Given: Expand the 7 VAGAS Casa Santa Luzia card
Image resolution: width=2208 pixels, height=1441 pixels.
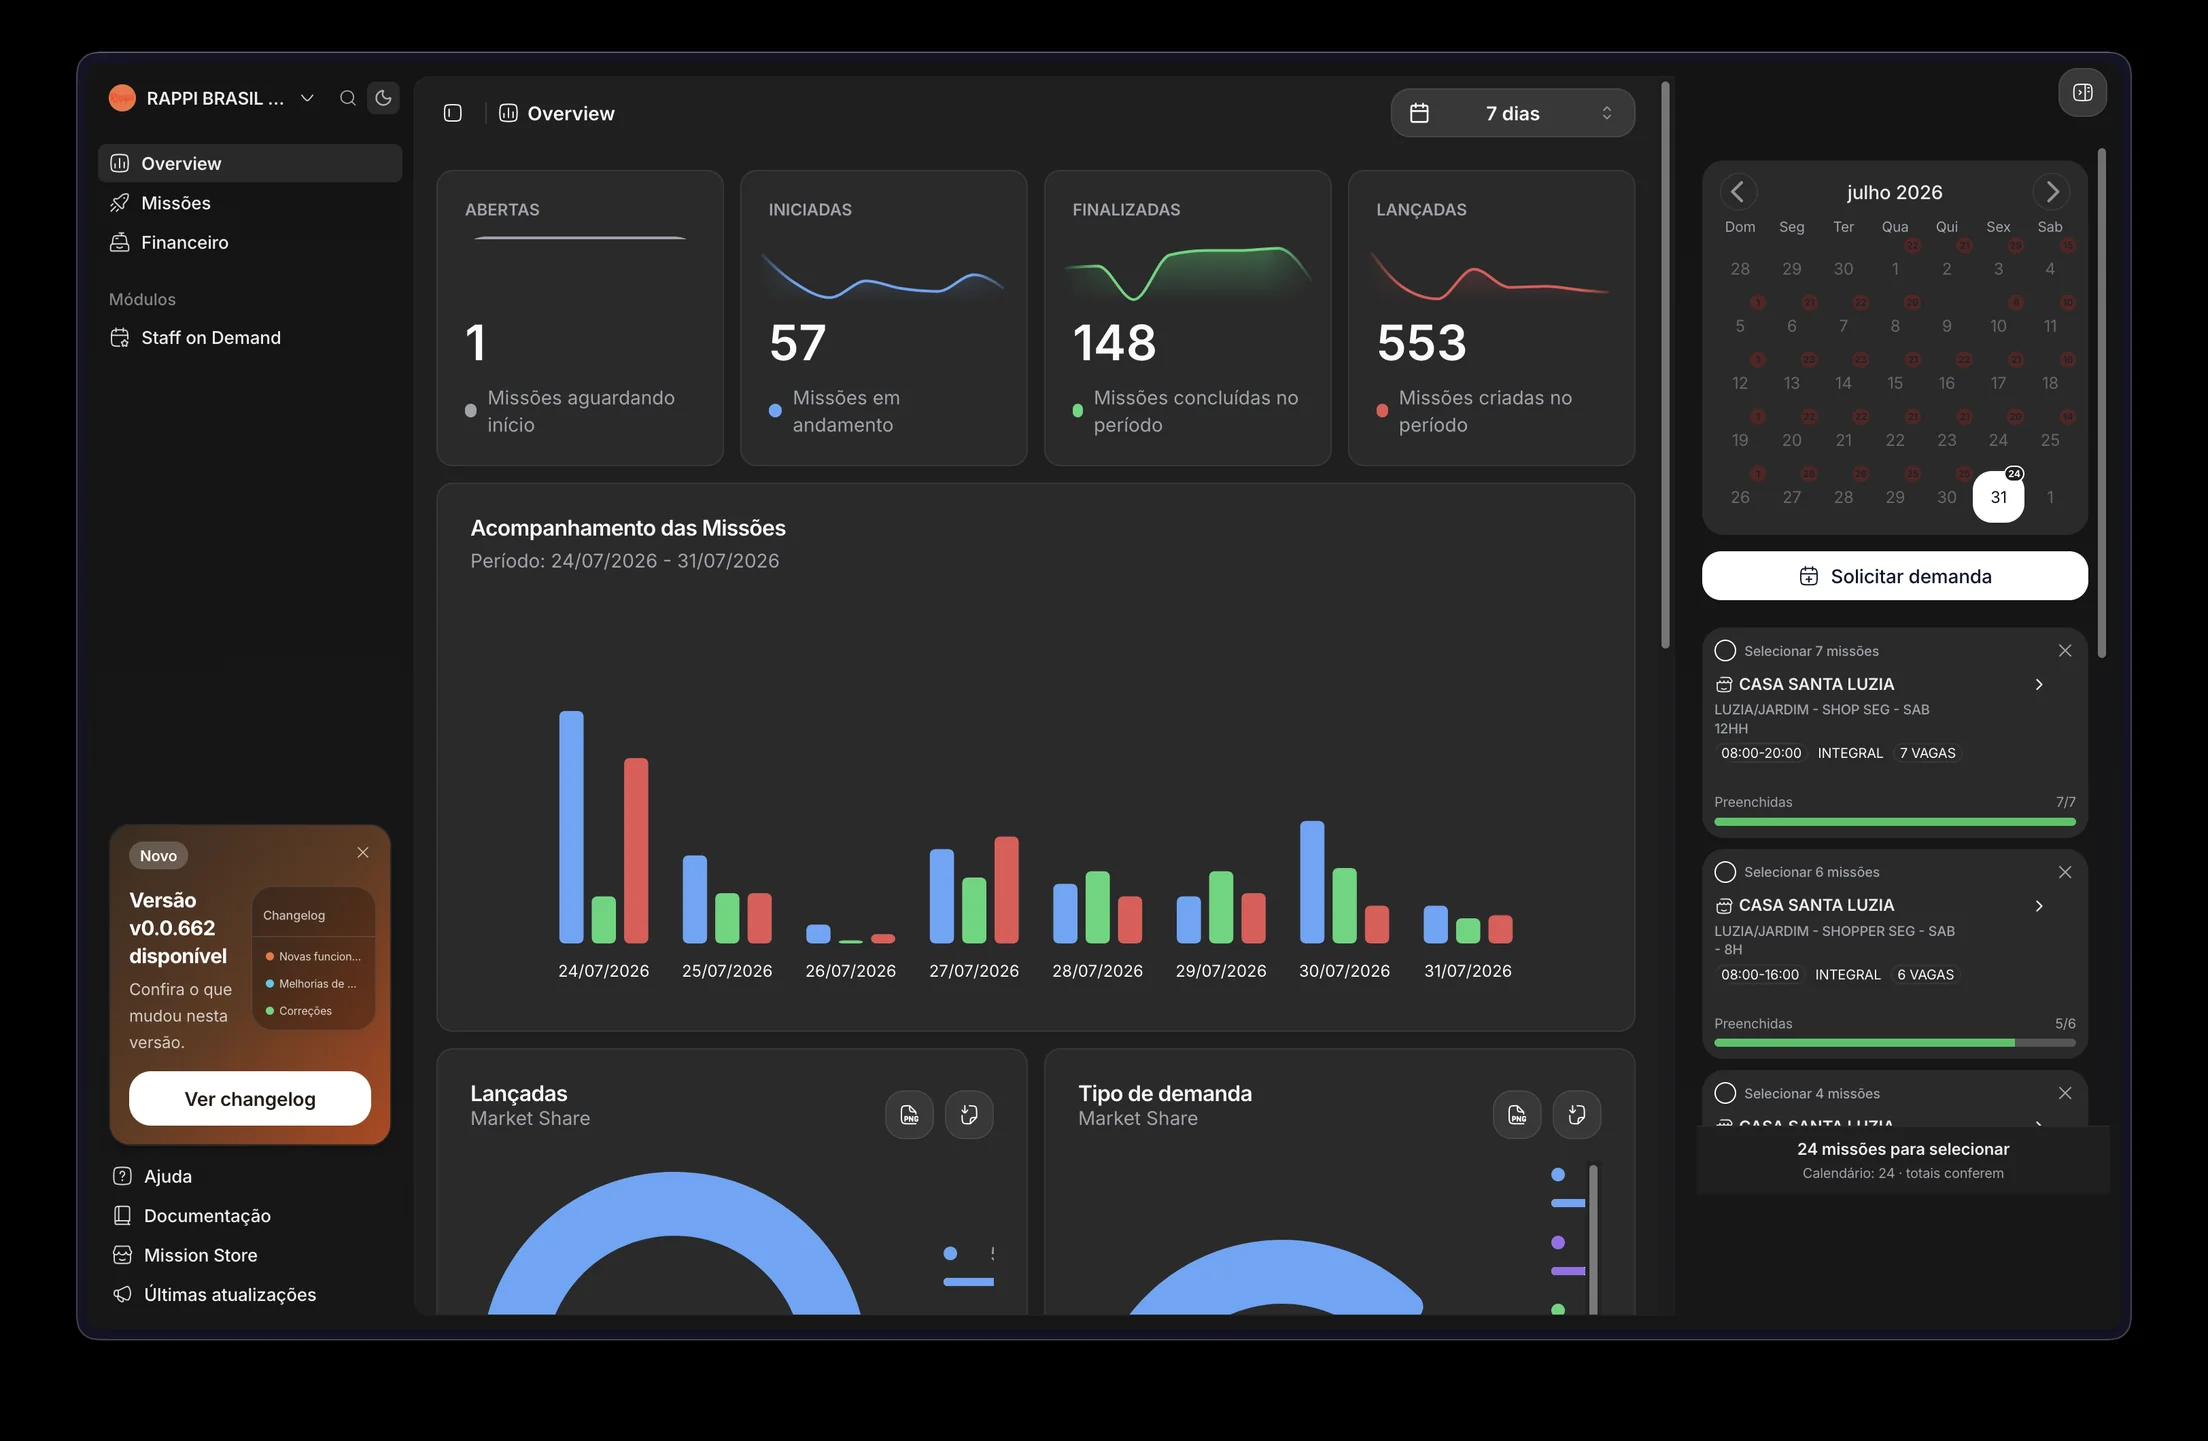Looking at the screenshot, I should (2039, 684).
